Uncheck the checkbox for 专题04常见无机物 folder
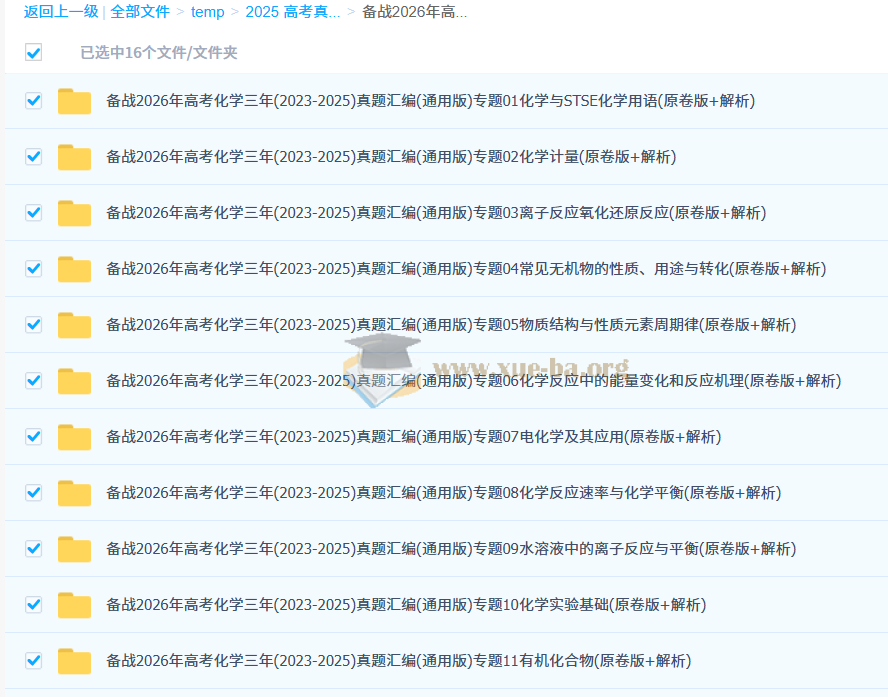Viewport: 888px width, 697px height. click(x=33, y=269)
